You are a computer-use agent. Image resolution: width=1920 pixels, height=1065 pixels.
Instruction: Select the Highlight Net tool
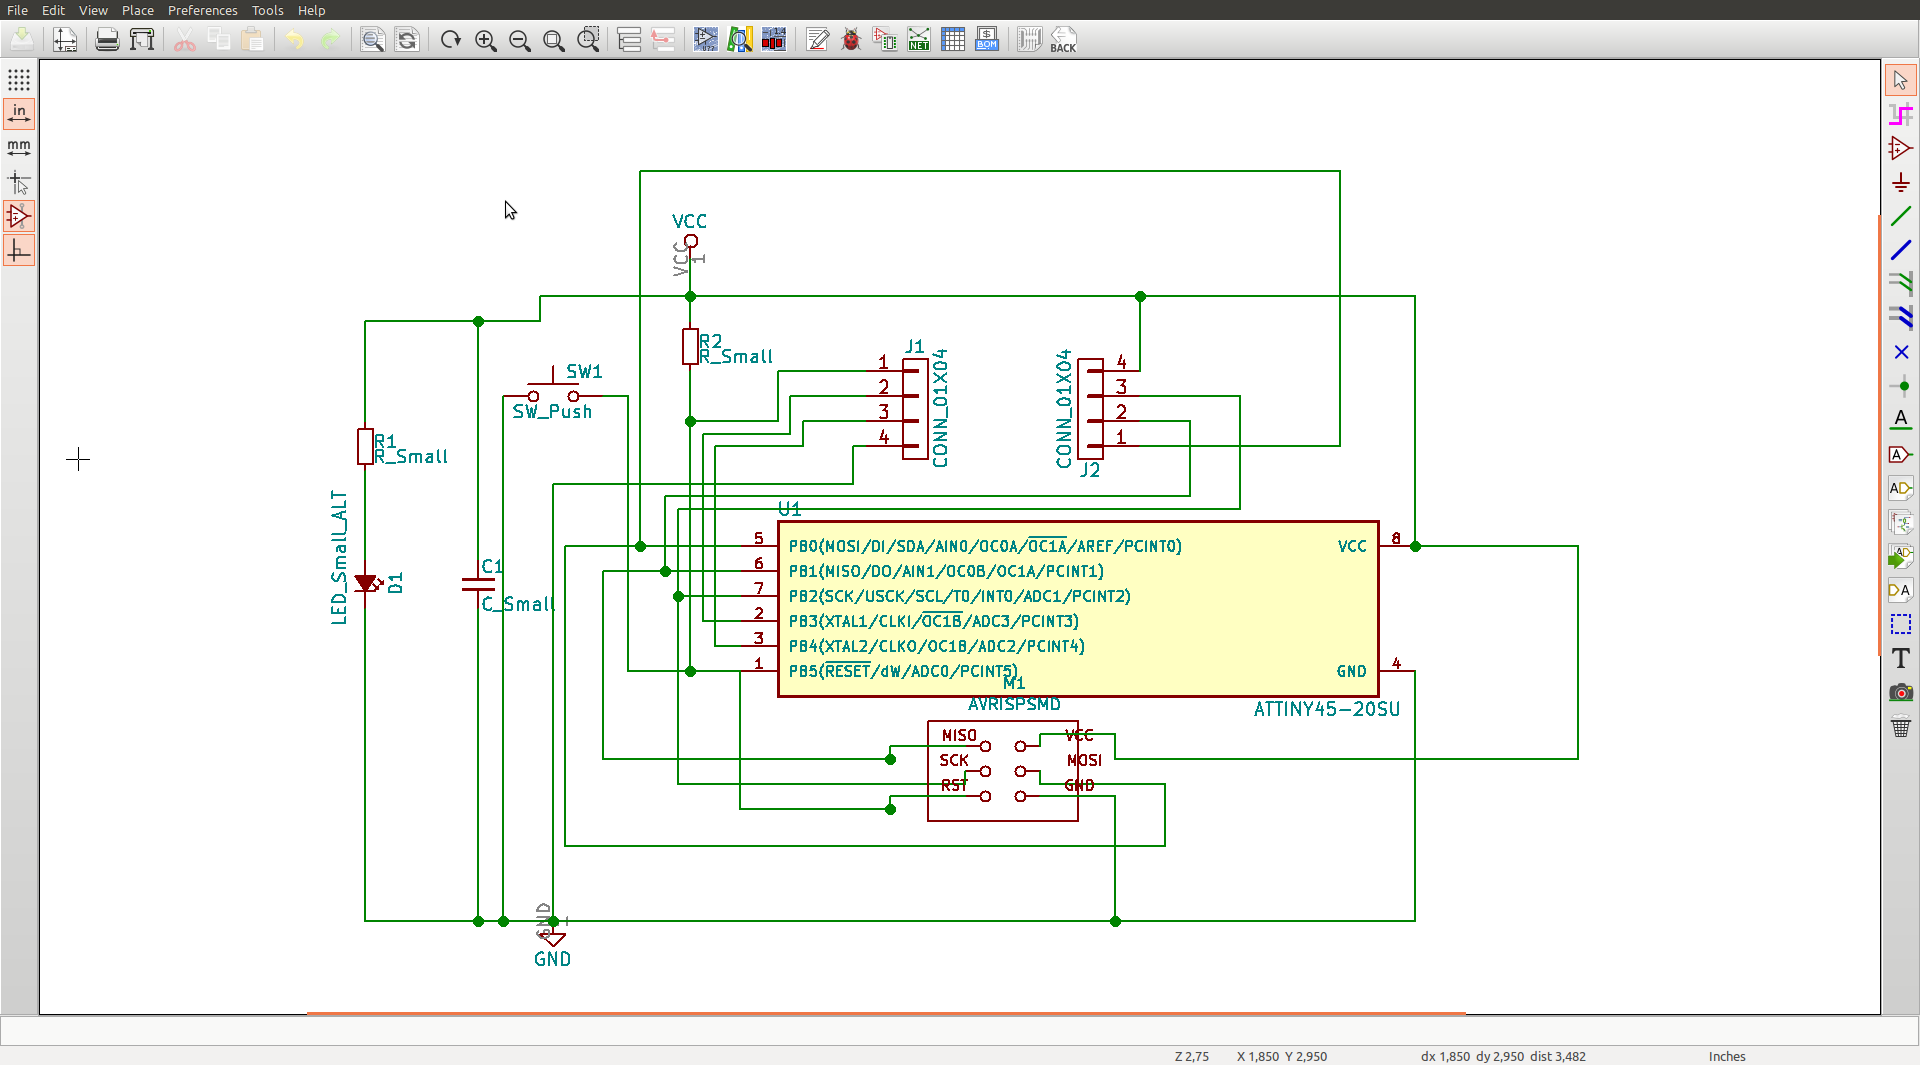pos(1901,115)
